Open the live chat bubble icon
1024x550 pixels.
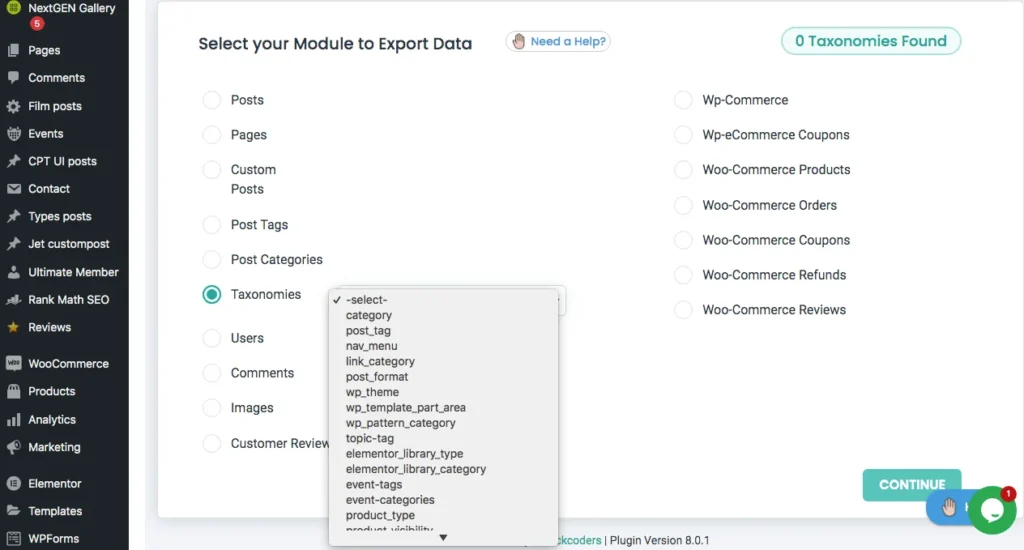[x=991, y=510]
